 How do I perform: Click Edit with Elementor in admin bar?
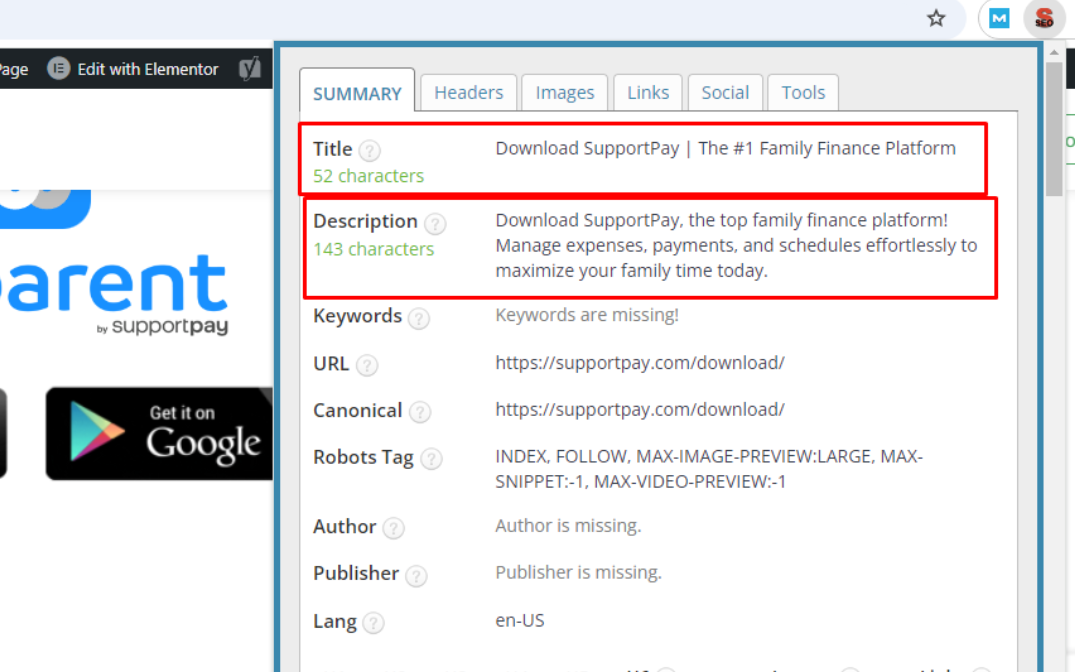point(134,69)
